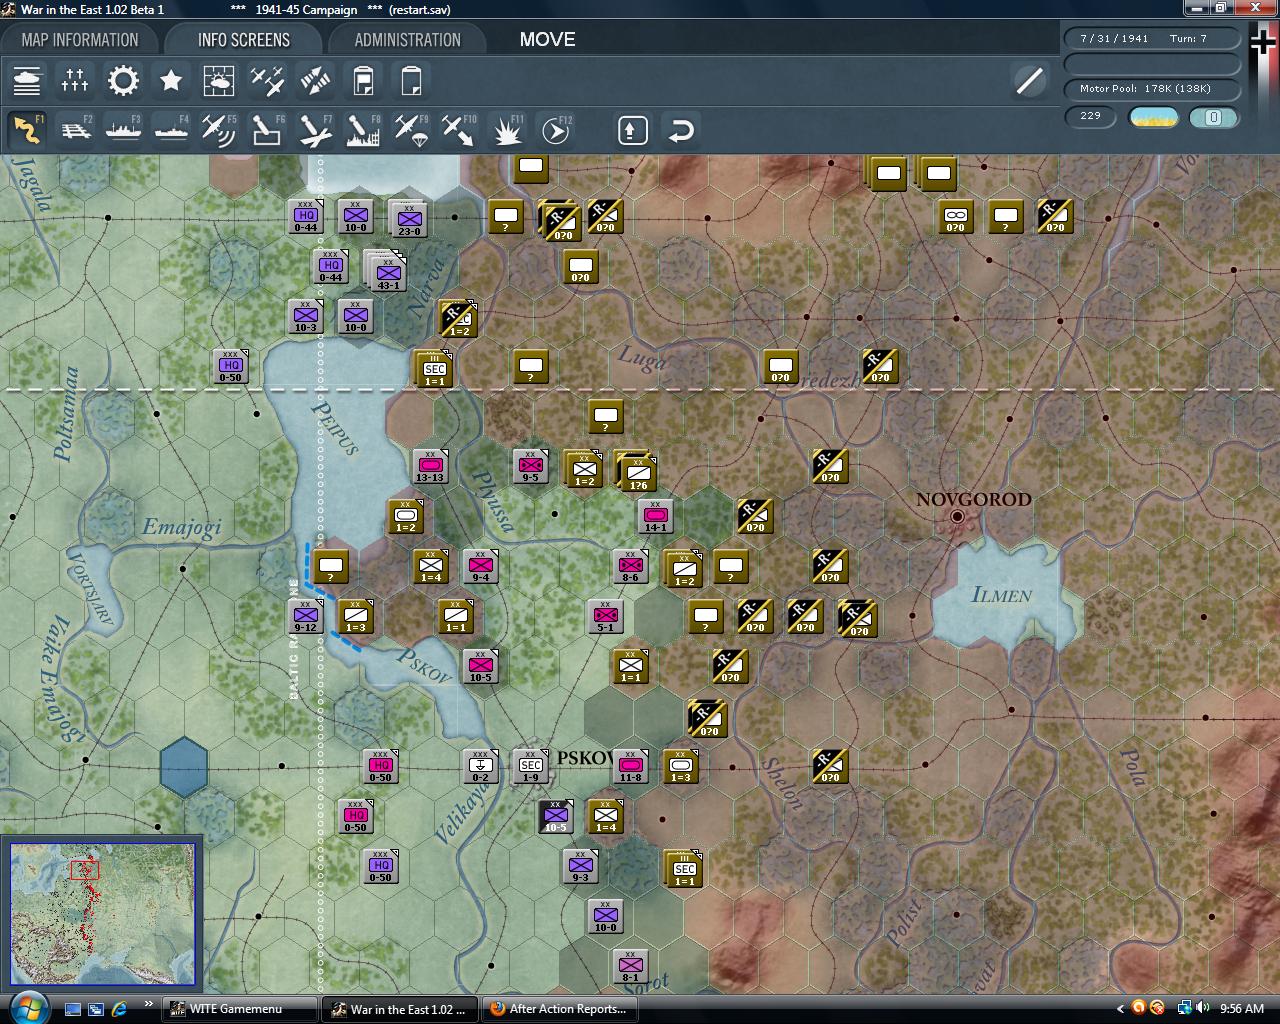Select the 9-4 pink unit counter
This screenshot has height=1024, width=1280.
[480, 565]
